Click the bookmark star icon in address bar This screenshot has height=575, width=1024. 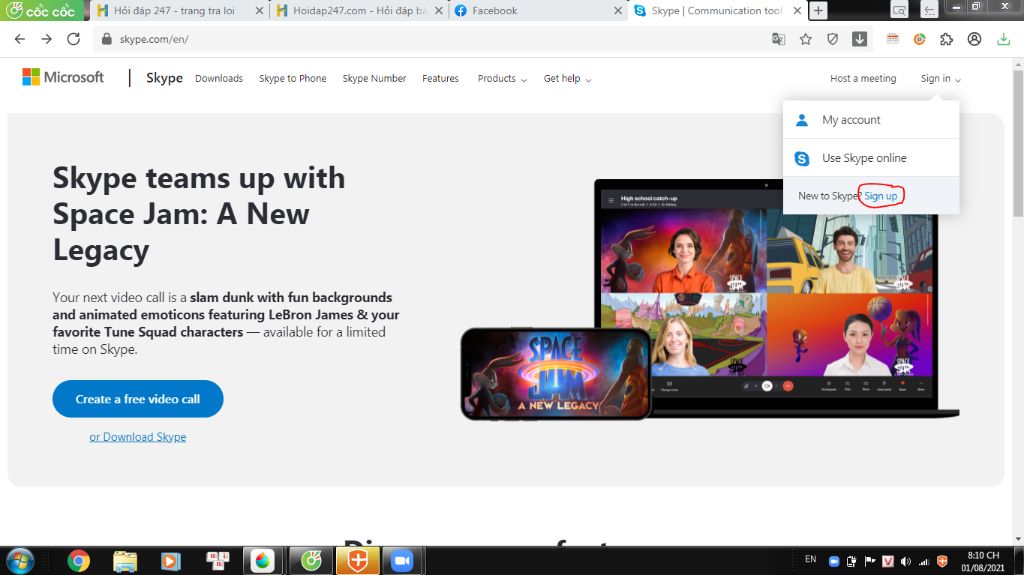[805, 39]
